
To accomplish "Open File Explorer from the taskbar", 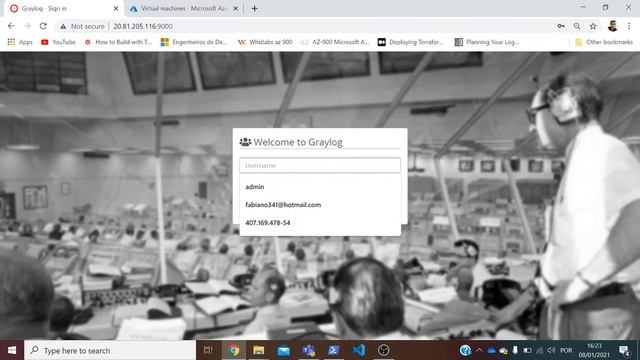I will click(259, 350).
